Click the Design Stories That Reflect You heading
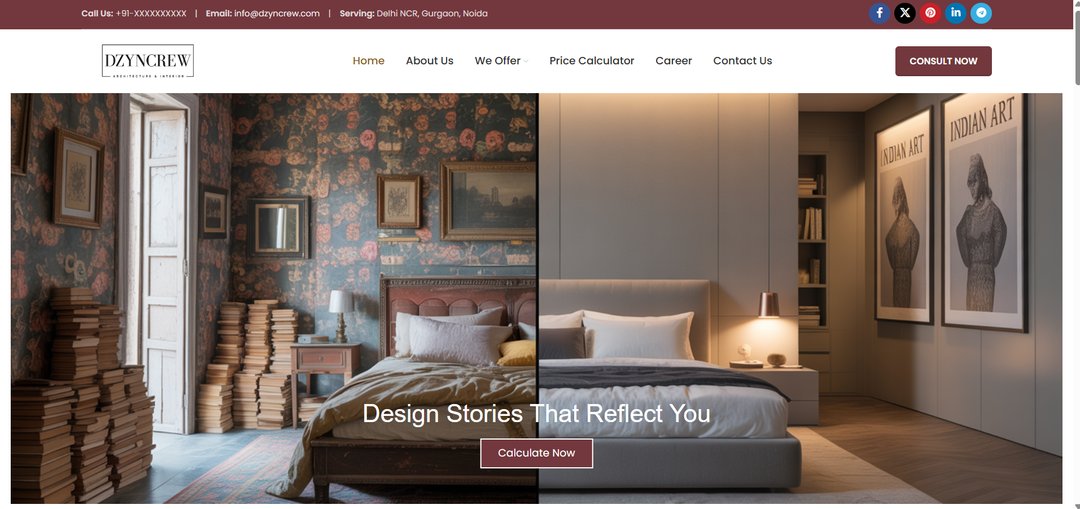 click(x=537, y=413)
